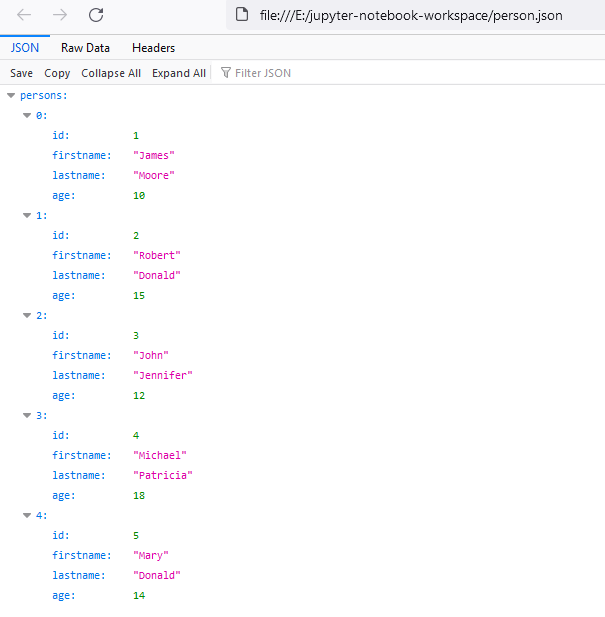Select the value "Mary"
Viewport: 605px width, 617px height.
point(151,556)
